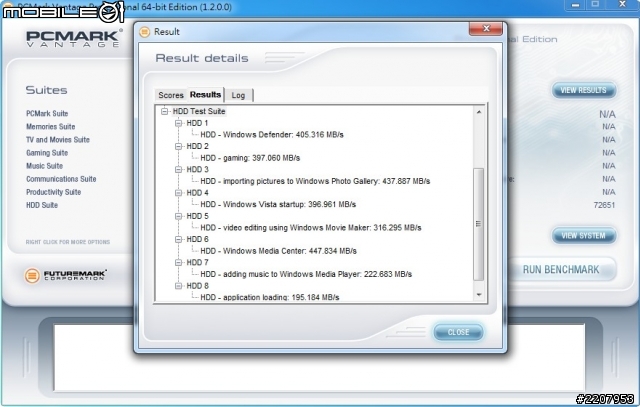This screenshot has height=407, width=640.
Task: Collapse the HDD 6 node
Action: pyautogui.click(x=178, y=239)
